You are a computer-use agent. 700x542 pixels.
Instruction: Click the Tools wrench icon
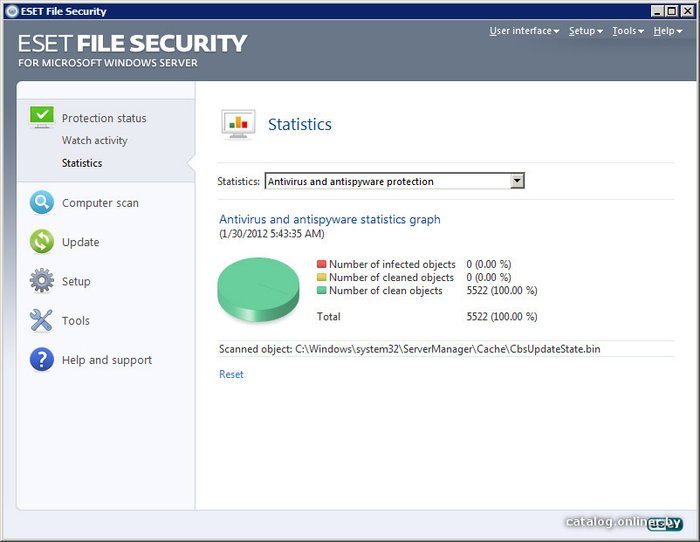(41, 321)
